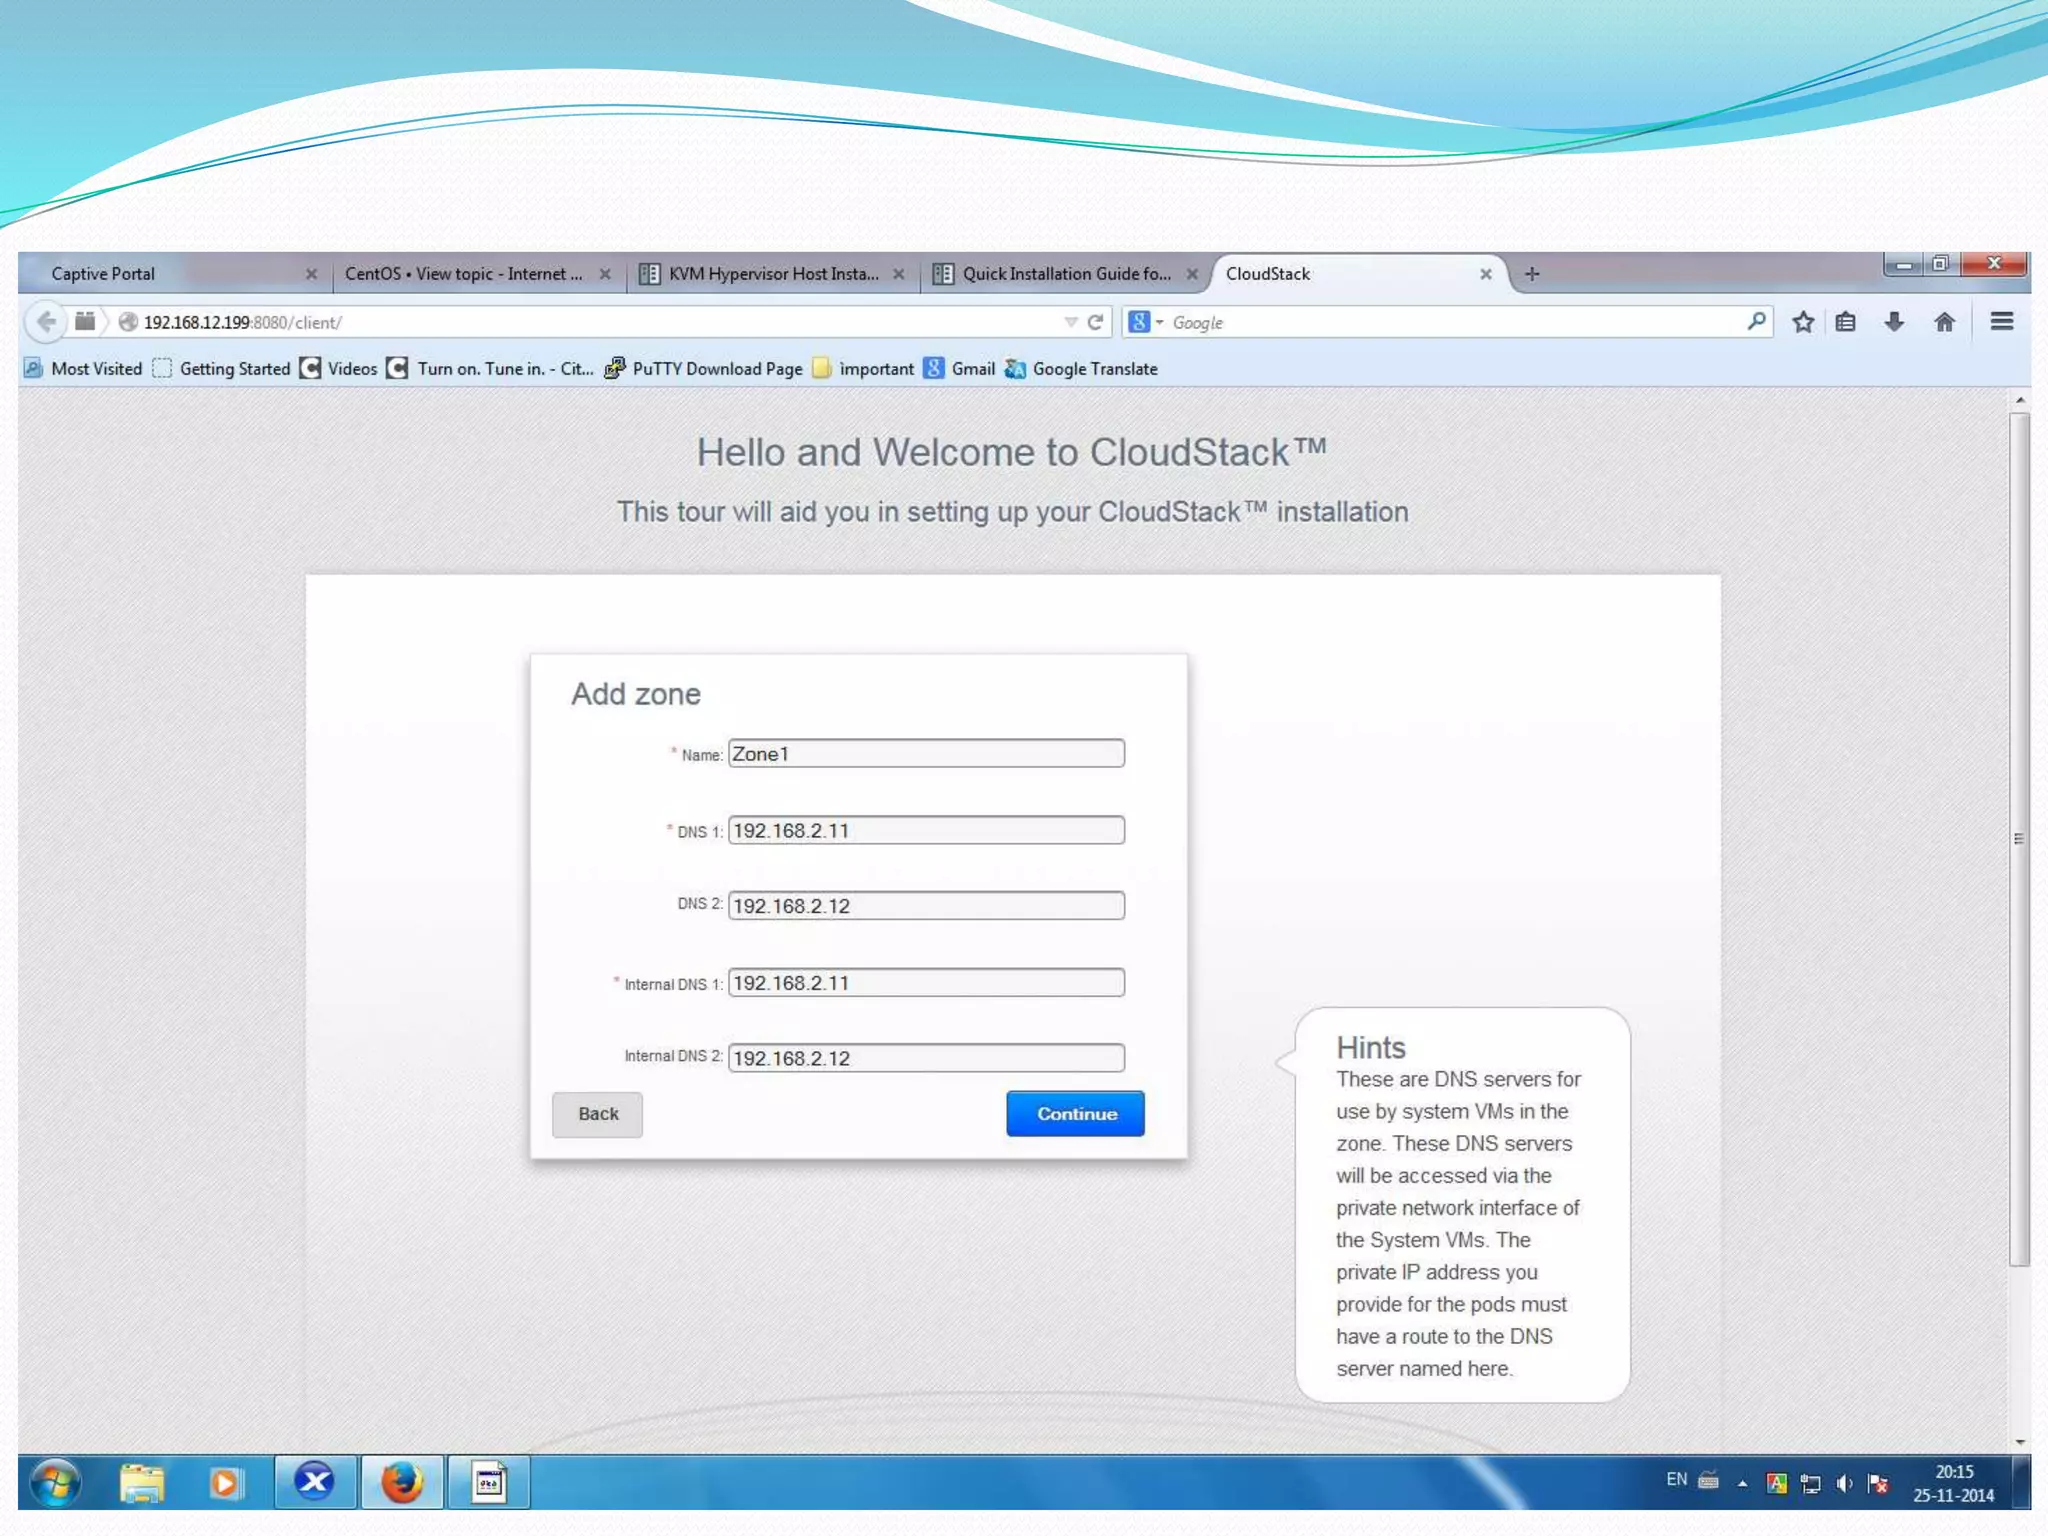Viewport: 2048px width, 1536px height.
Task: Open Firefox from the taskbar
Action: pos(402,1482)
